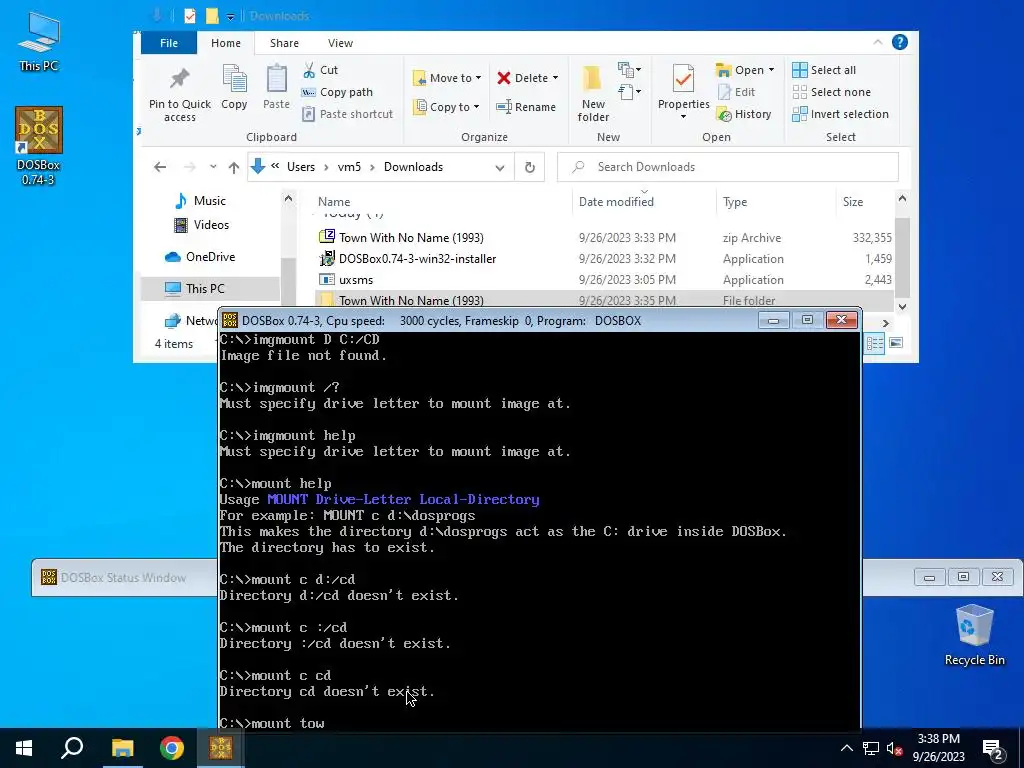Viewport: 1024px width, 768px height.
Task: Select Town With No Name file folder
Action: point(605,300)
